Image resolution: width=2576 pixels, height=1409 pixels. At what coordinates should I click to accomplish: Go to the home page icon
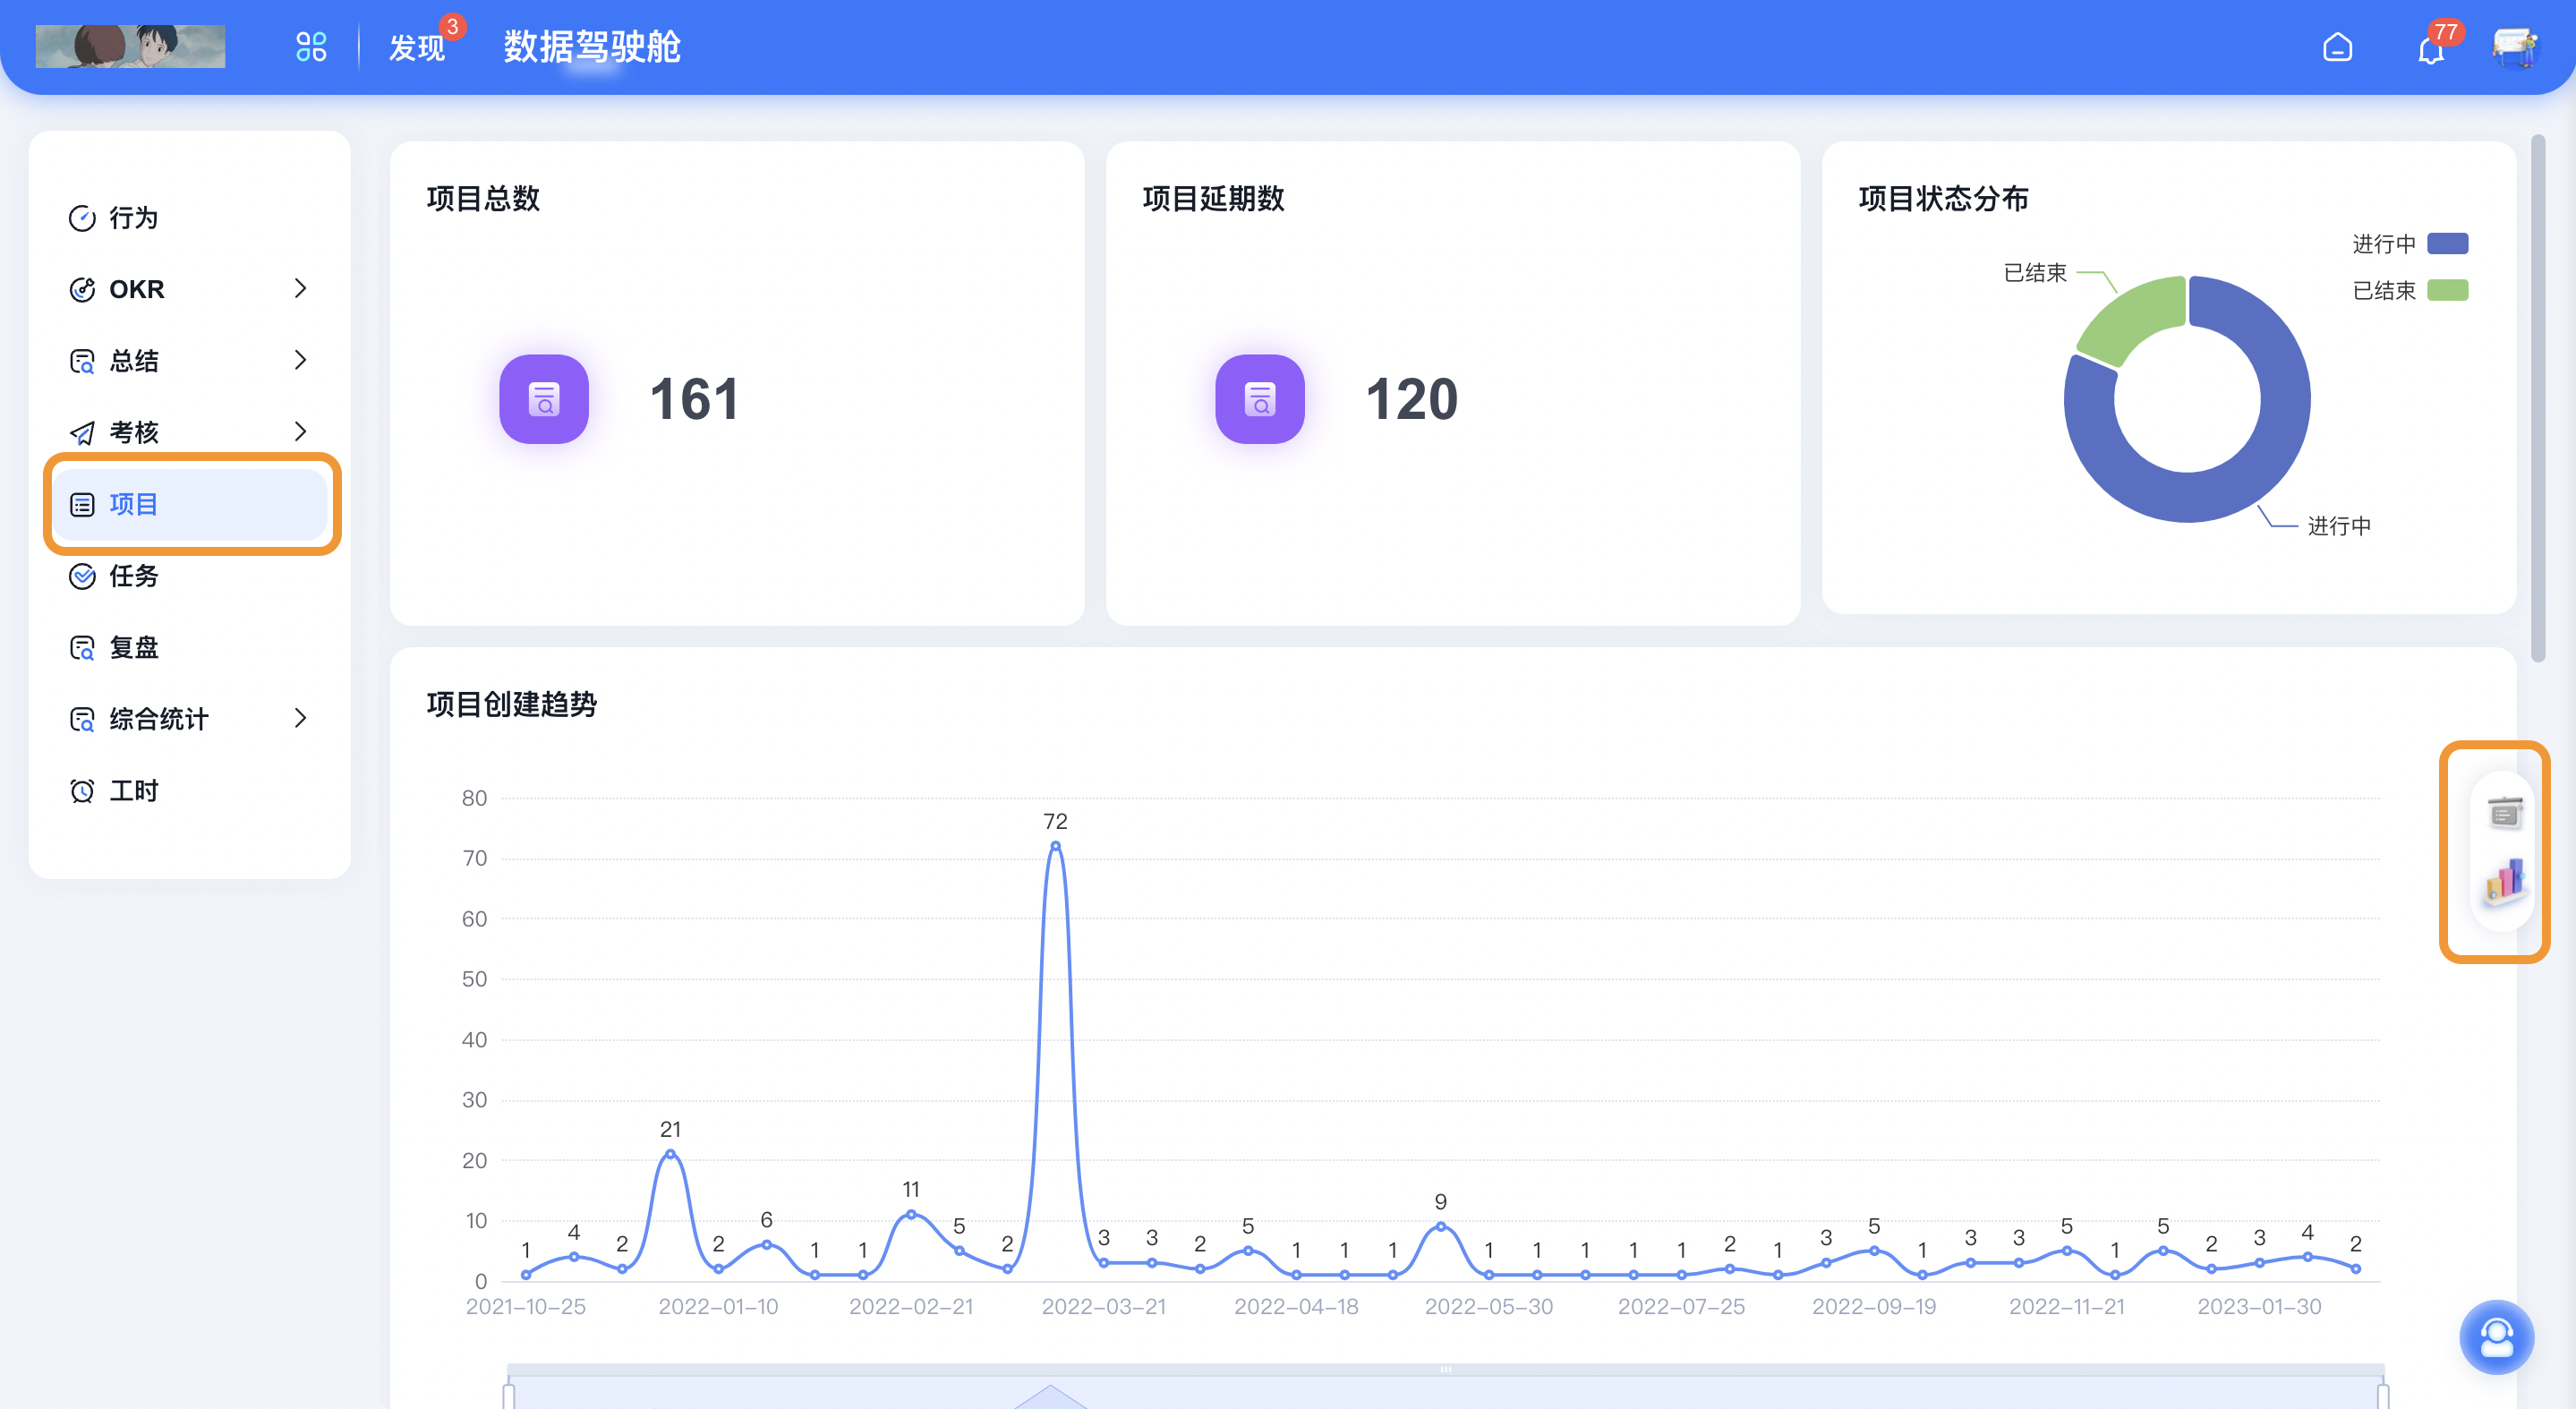coord(2337,47)
